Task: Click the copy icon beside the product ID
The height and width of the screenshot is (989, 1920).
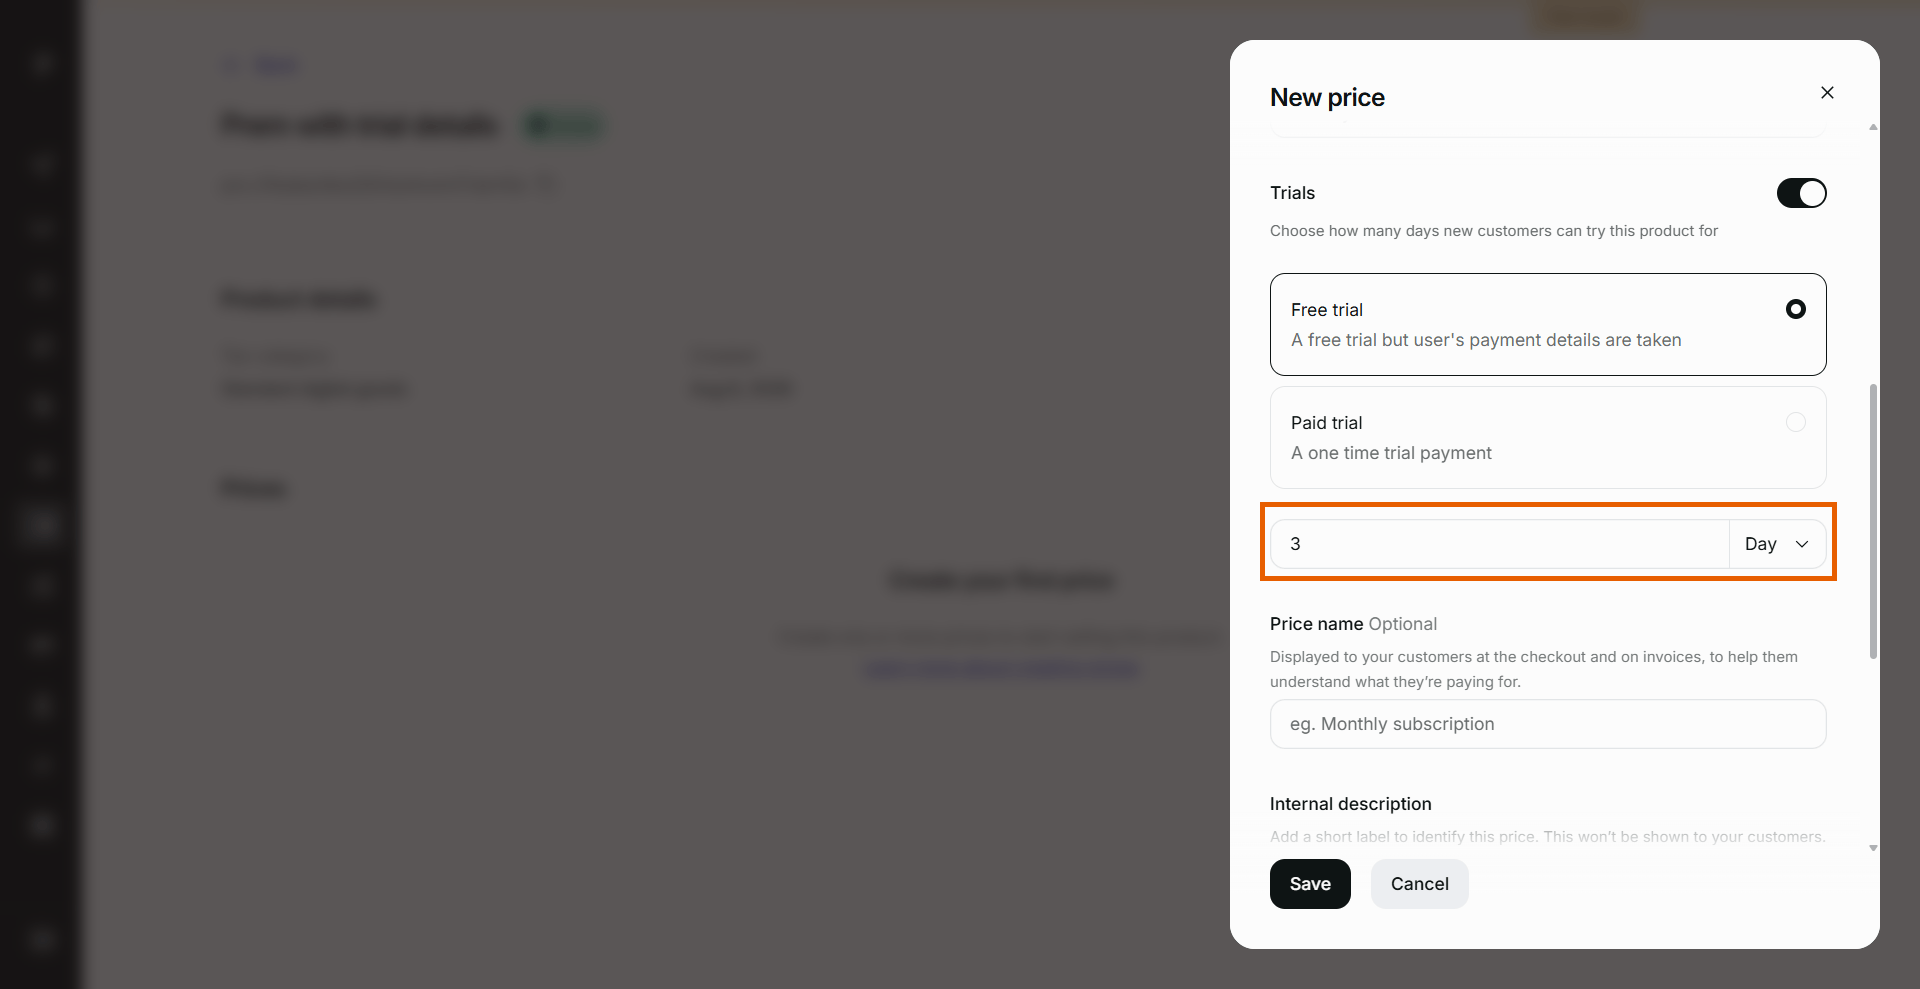Action: click(546, 184)
